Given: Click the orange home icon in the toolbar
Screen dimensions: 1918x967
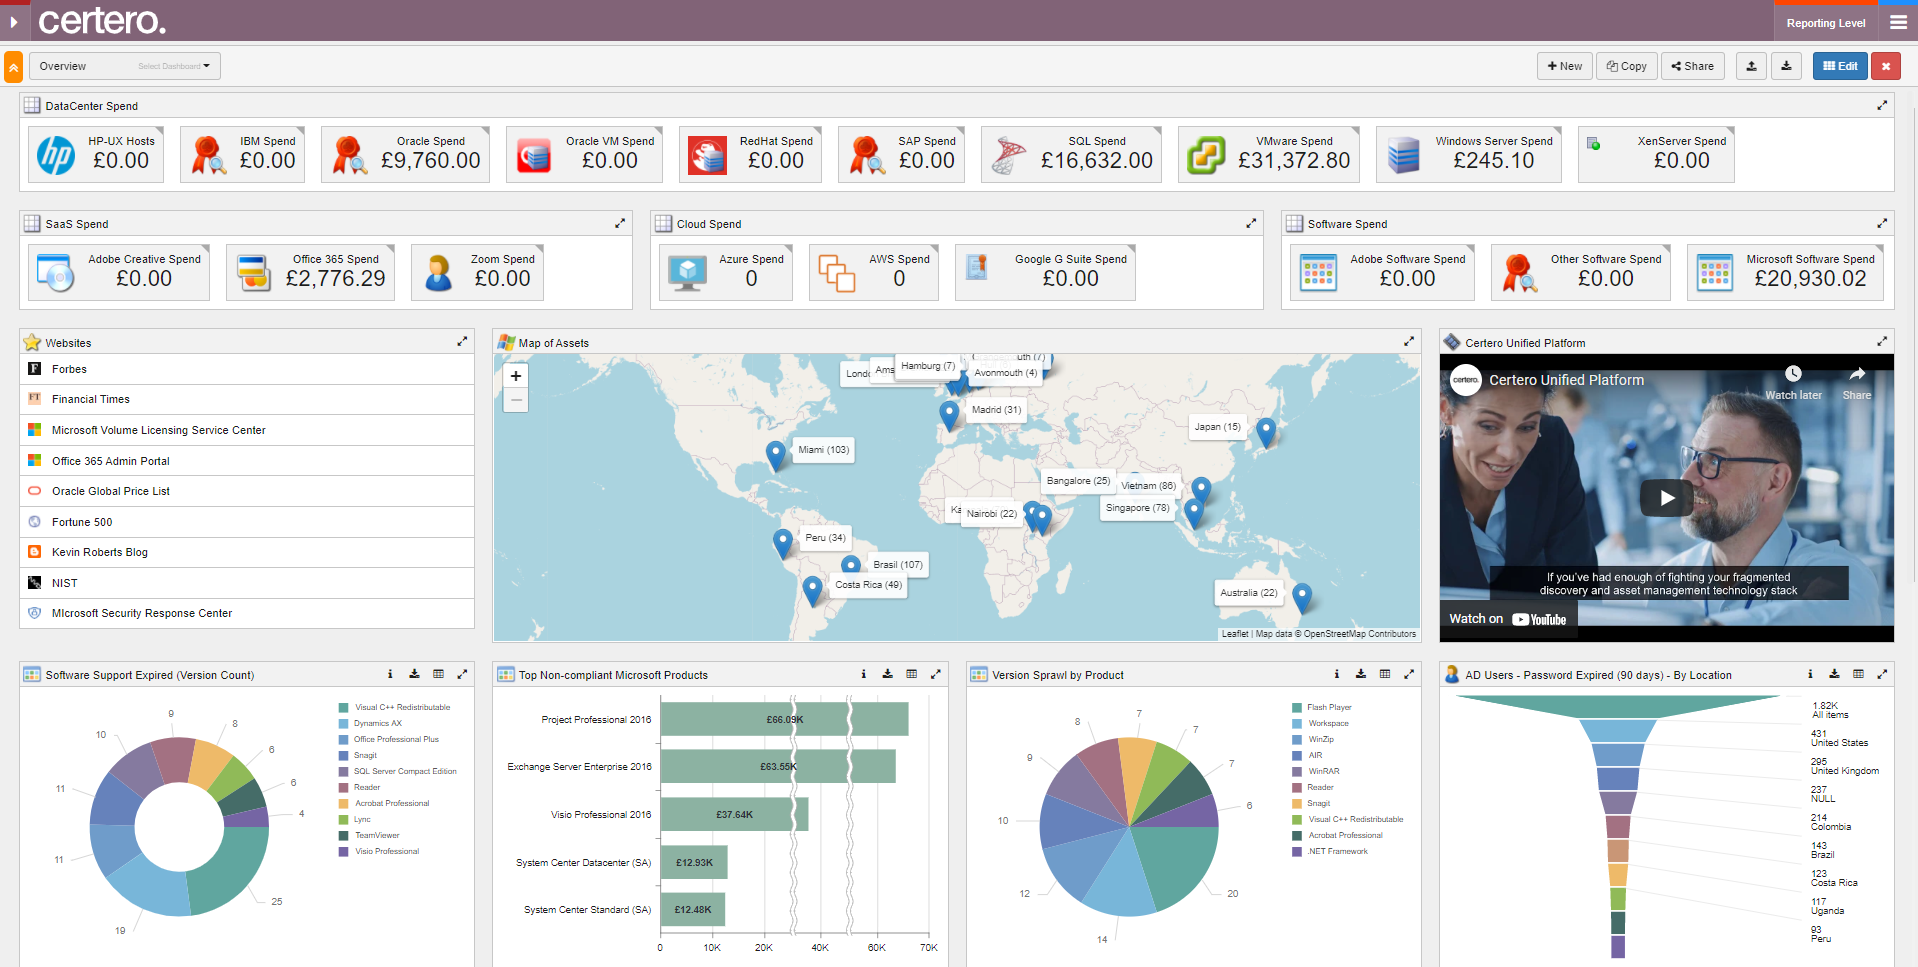Looking at the screenshot, I should pyautogui.click(x=13, y=67).
